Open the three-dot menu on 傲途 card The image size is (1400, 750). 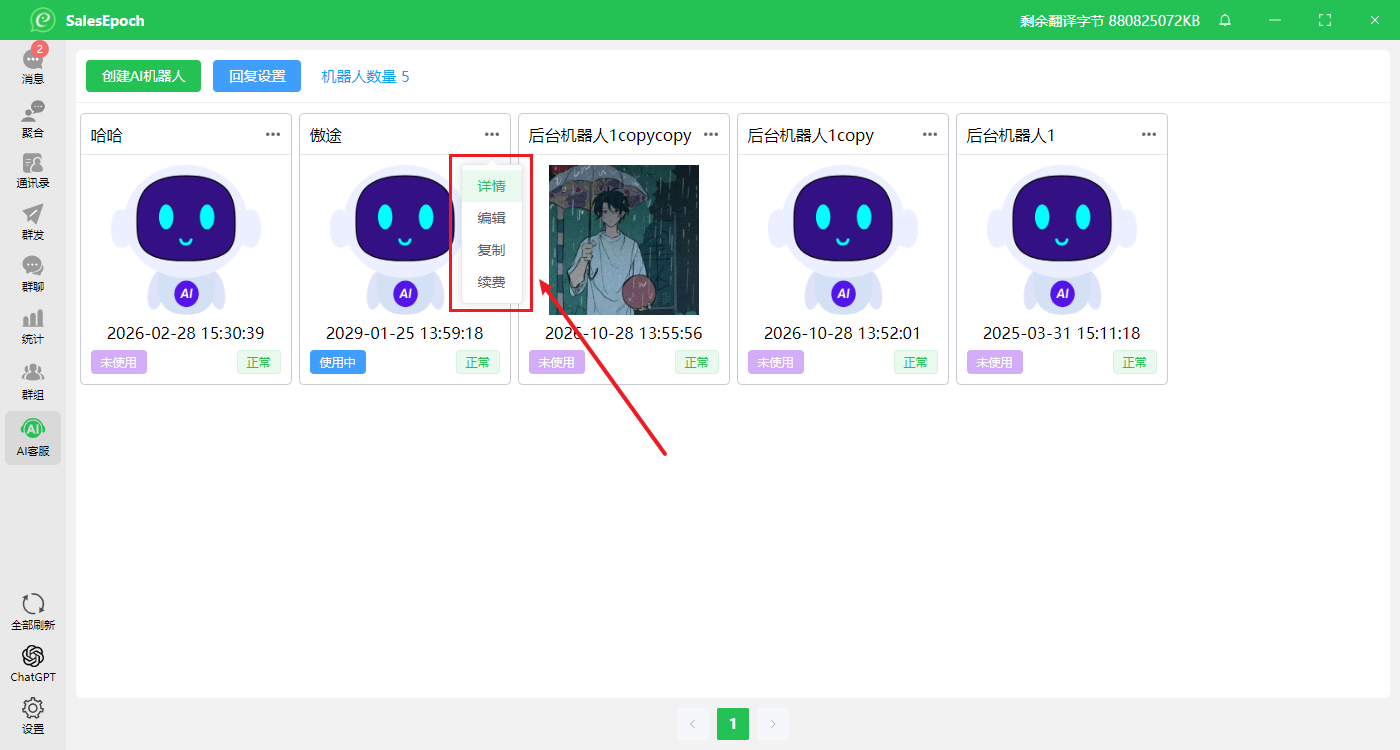tap(492, 134)
